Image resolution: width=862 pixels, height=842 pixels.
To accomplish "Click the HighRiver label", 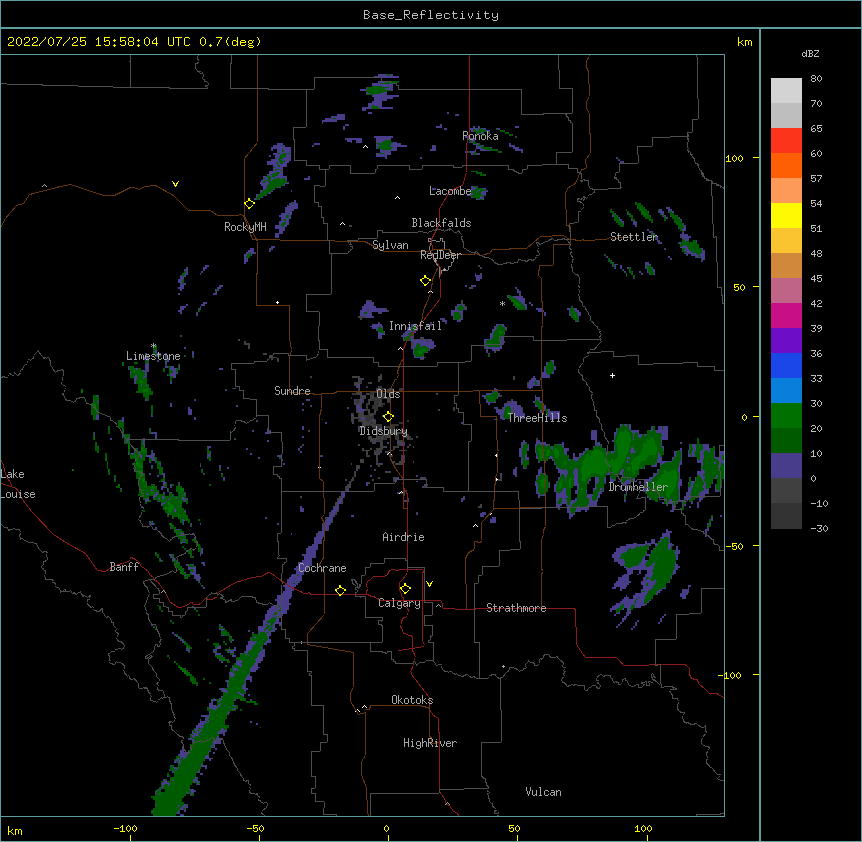I will pos(430,743).
